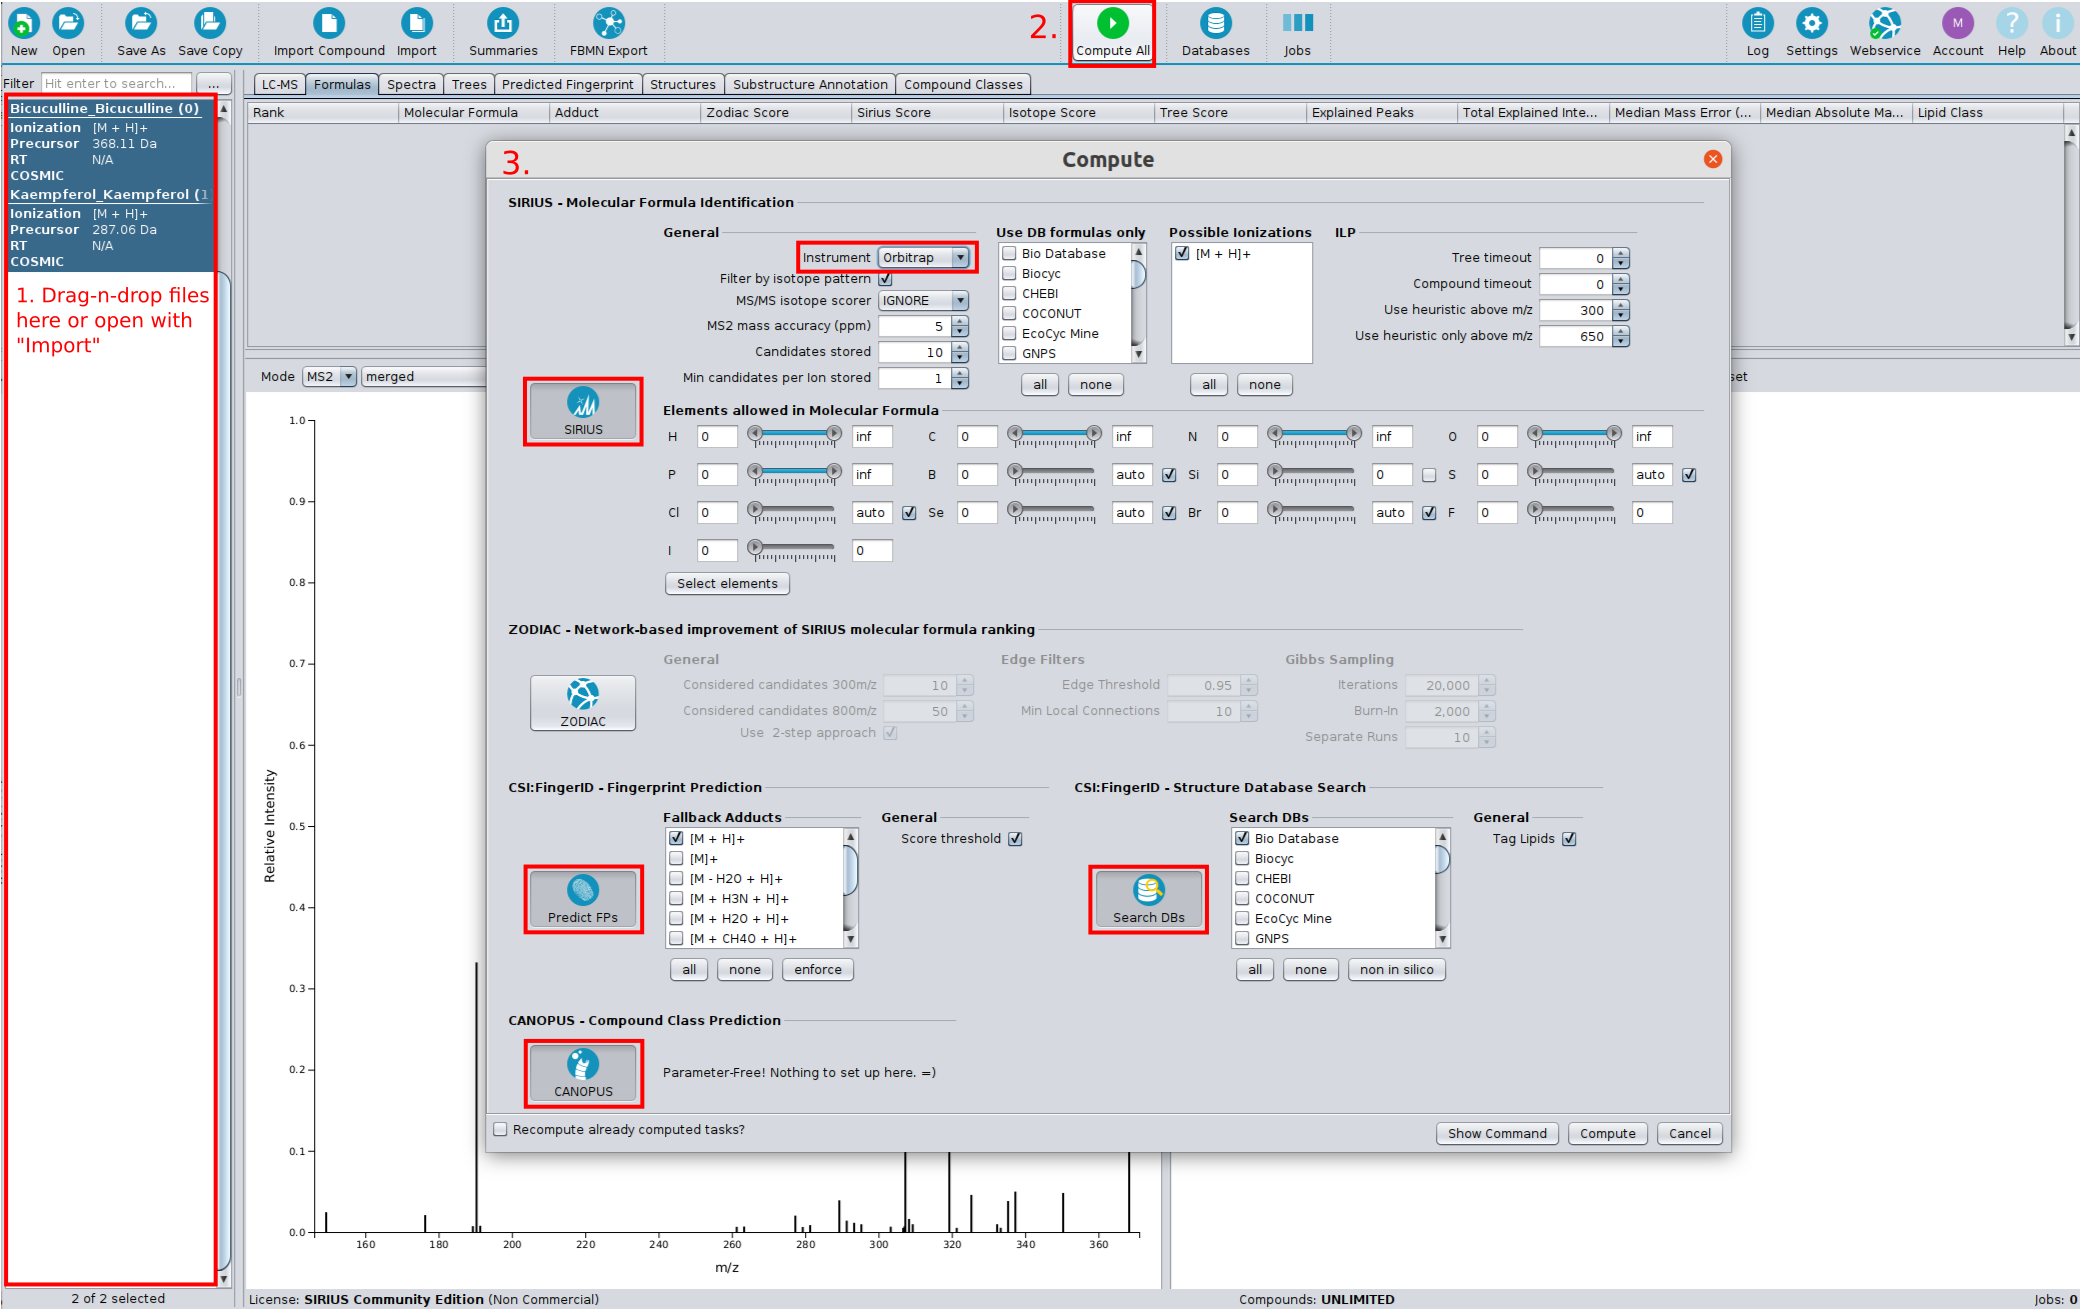Click the New project icon

tap(24, 23)
